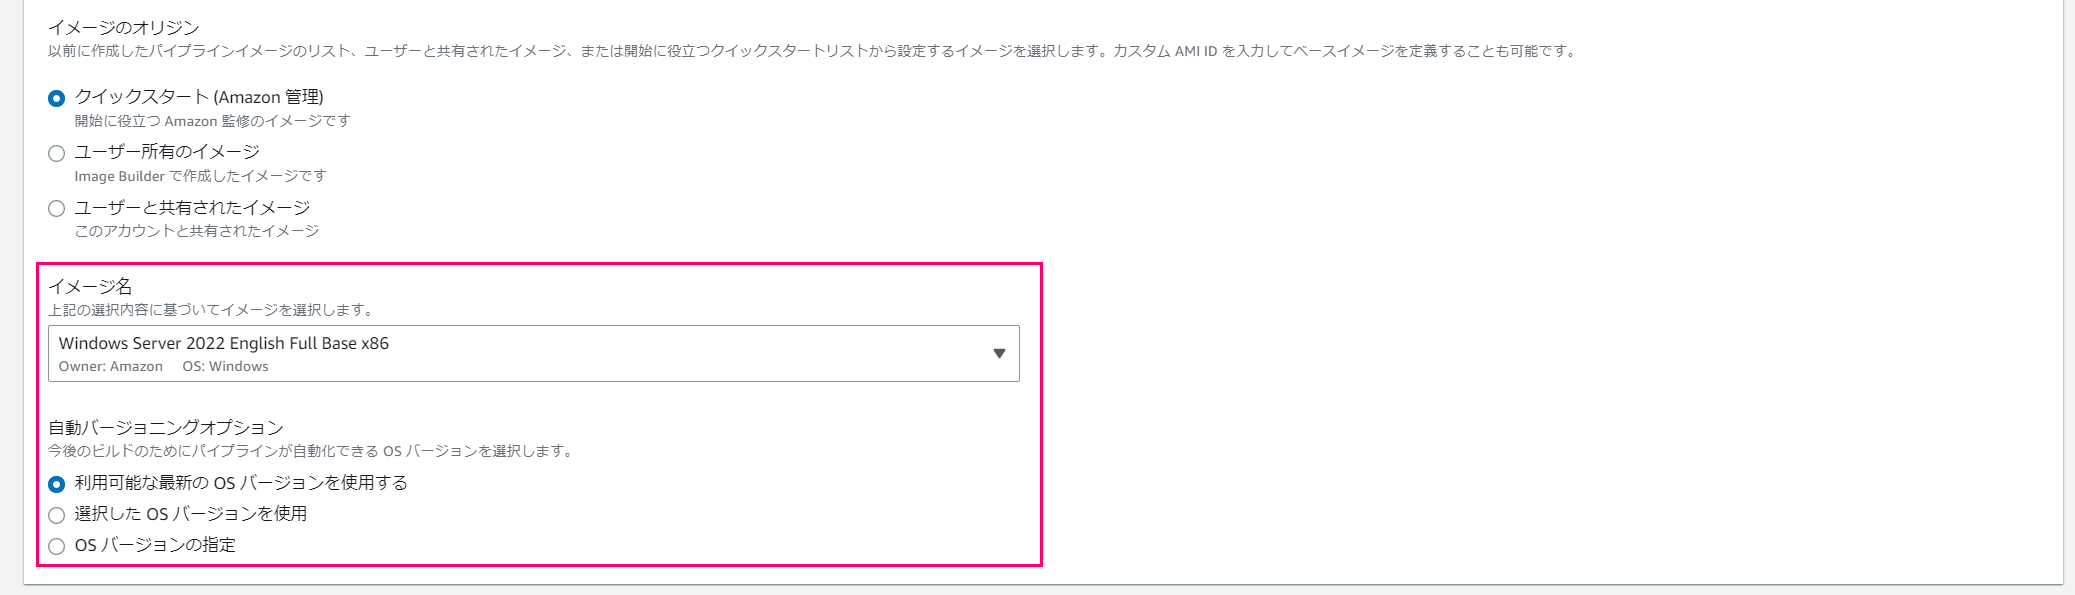
Task: Click description 開始に役立つ Amazon 監修のイメージです
Action: coord(212,121)
